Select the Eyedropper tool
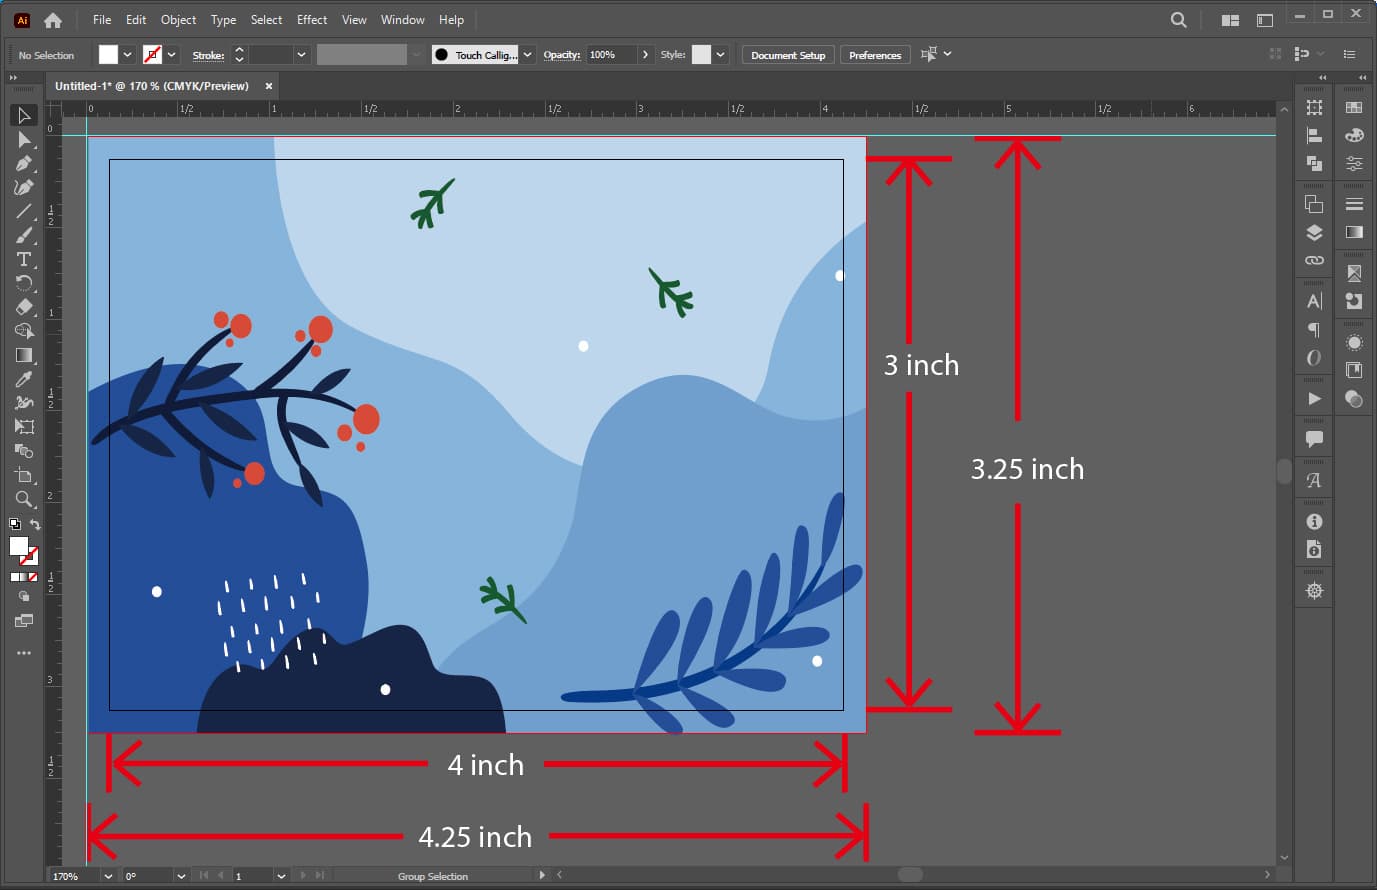Viewport: 1377px width, 890px height. pyautogui.click(x=24, y=379)
